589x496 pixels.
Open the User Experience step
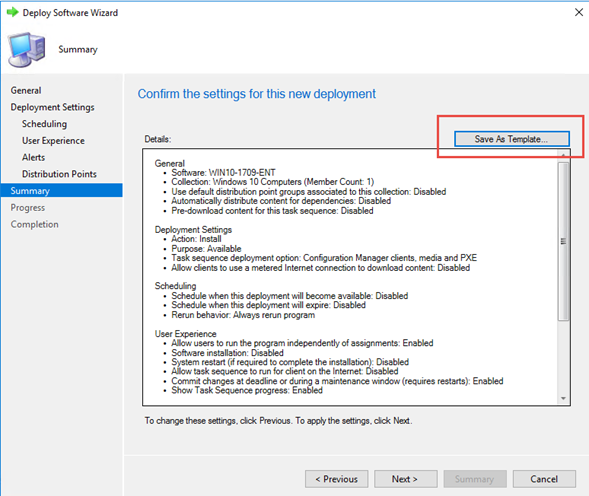point(53,141)
